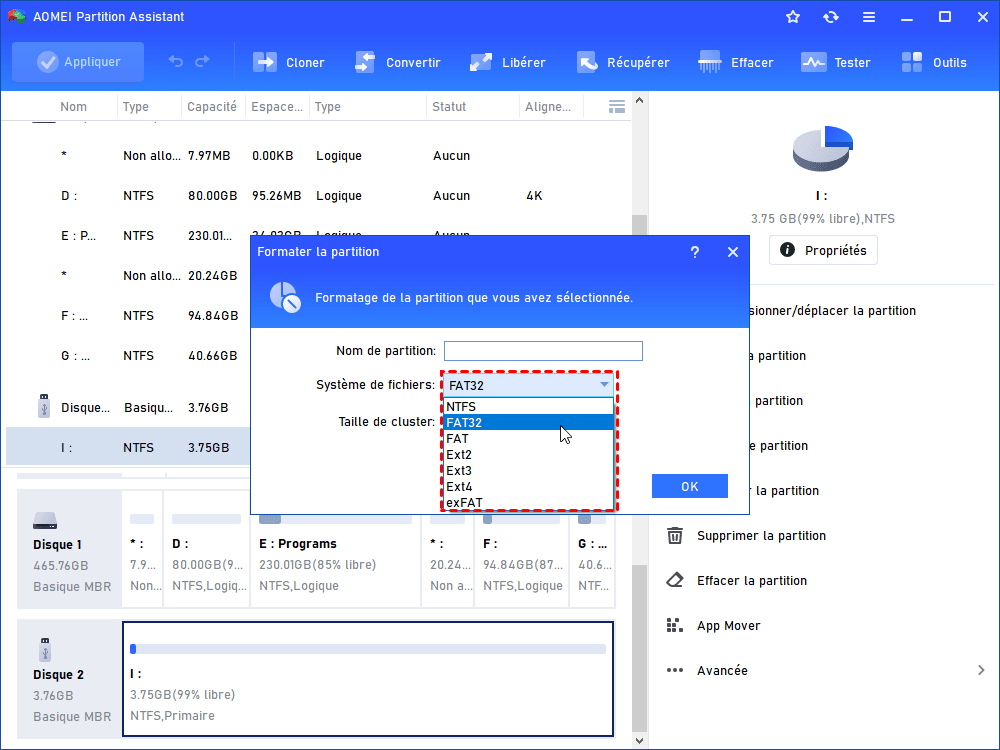The height and width of the screenshot is (750, 1000).
Task: Collapse the Système de fichiers dropdown arrow
Action: click(604, 385)
